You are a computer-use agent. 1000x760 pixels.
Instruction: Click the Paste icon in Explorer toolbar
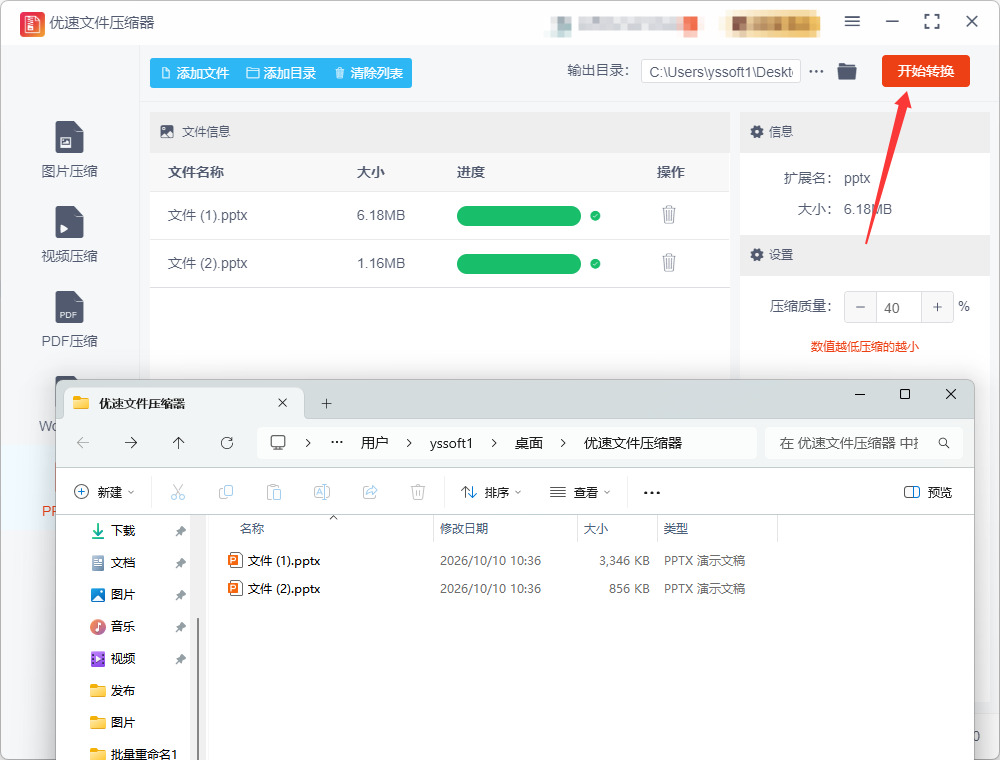pyautogui.click(x=274, y=492)
